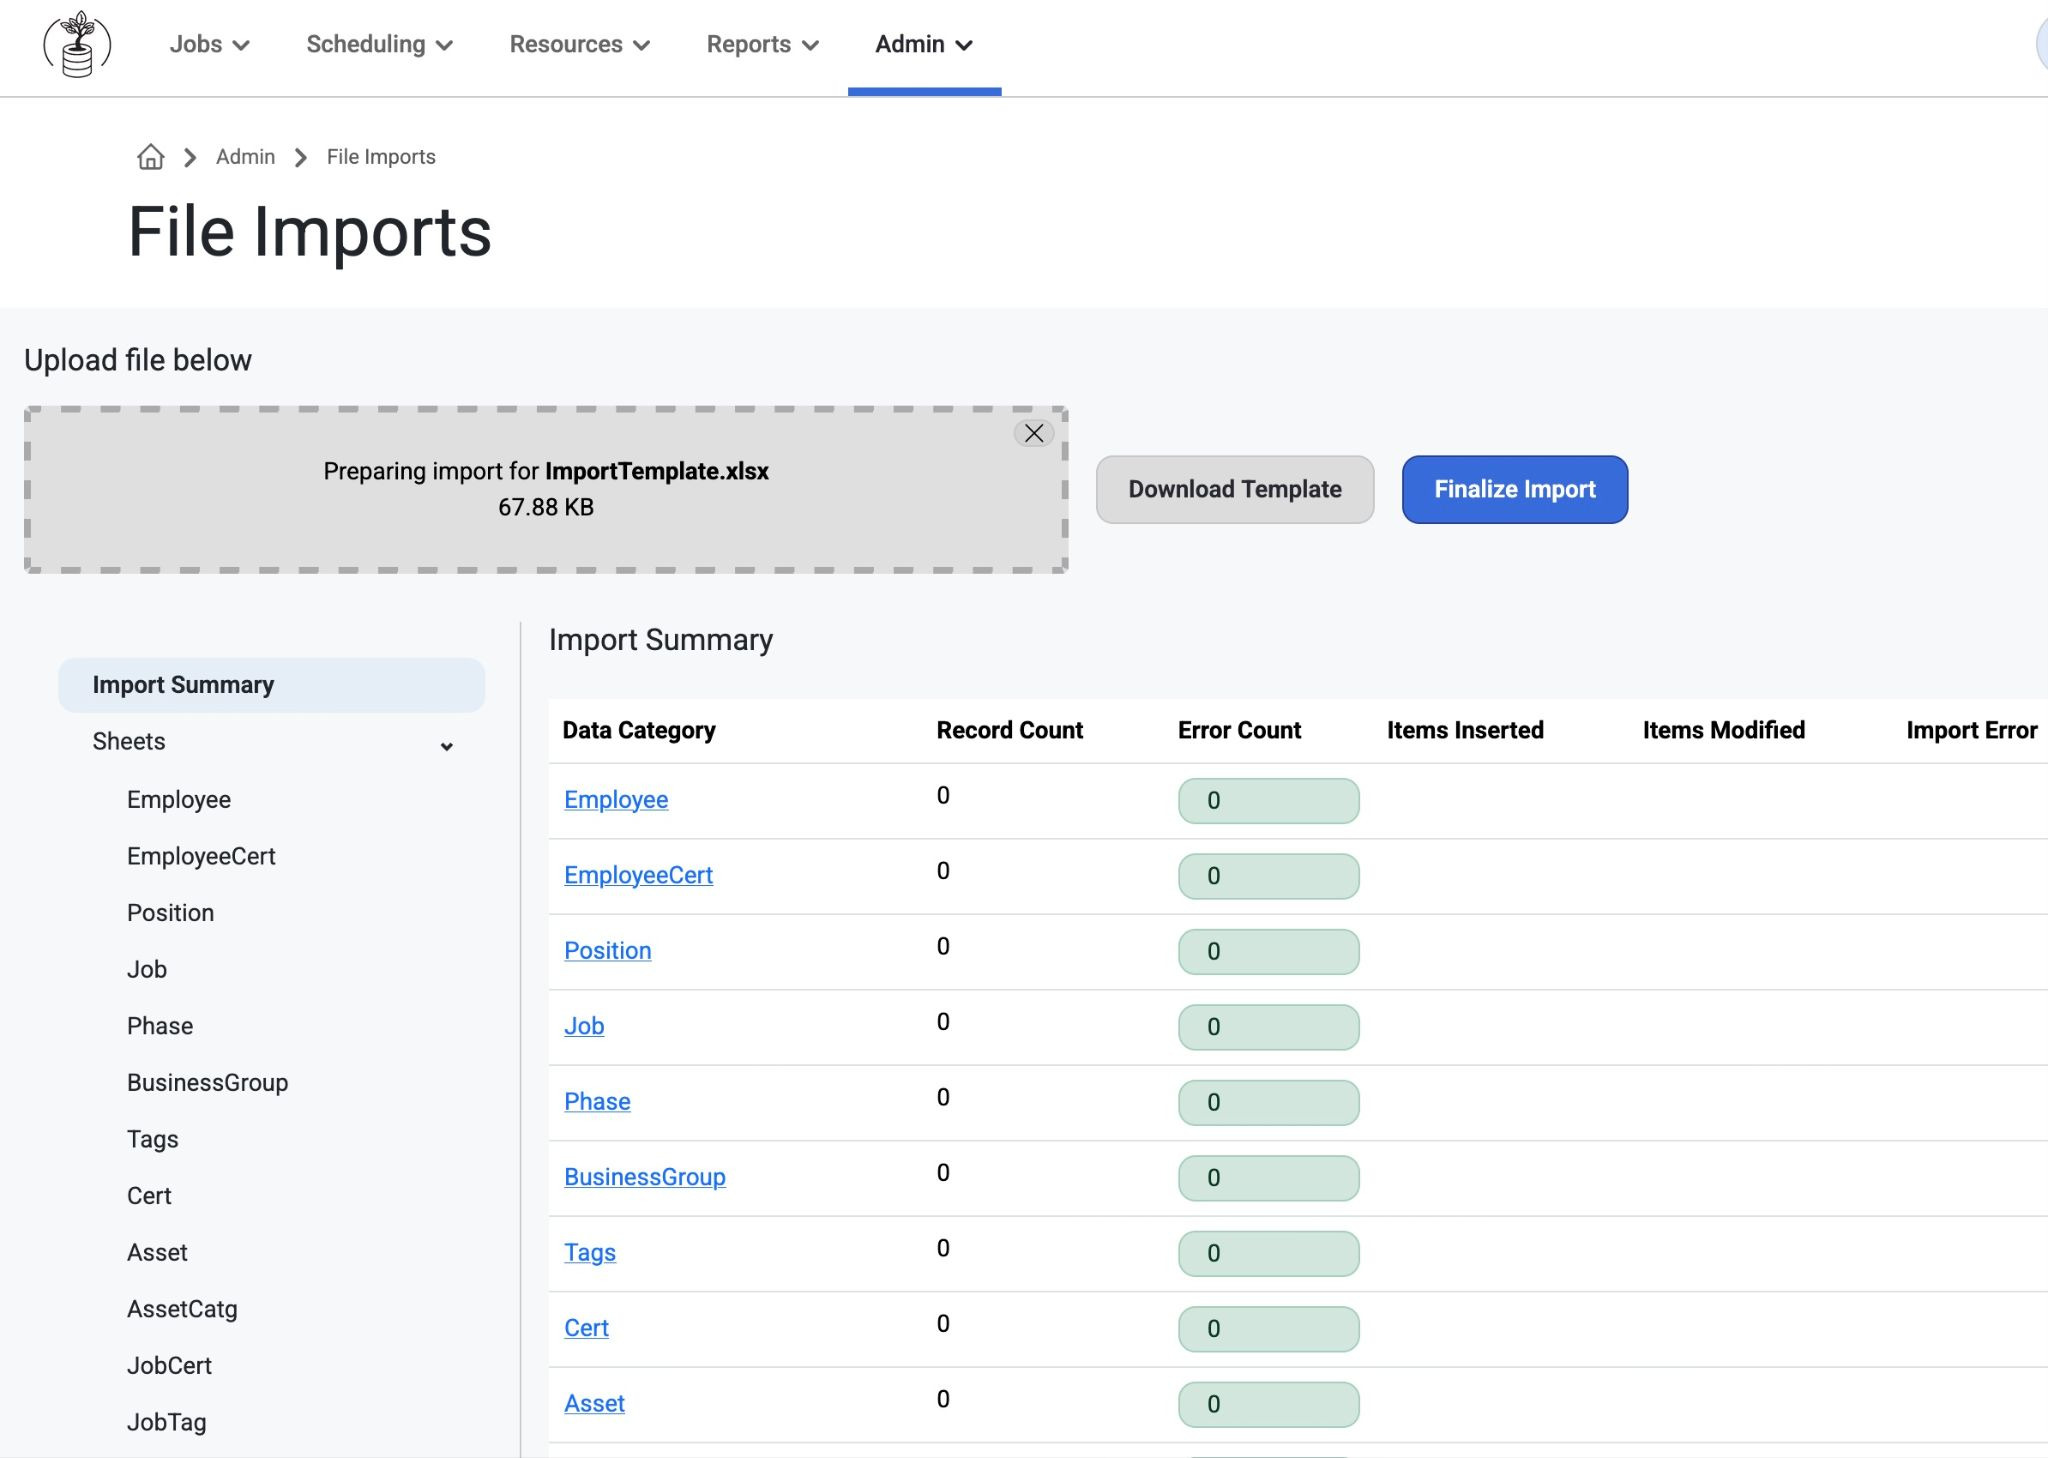Image resolution: width=2048 pixels, height=1458 pixels.
Task: Collapse the Sheets list chevron
Action: click(x=447, y=746)
